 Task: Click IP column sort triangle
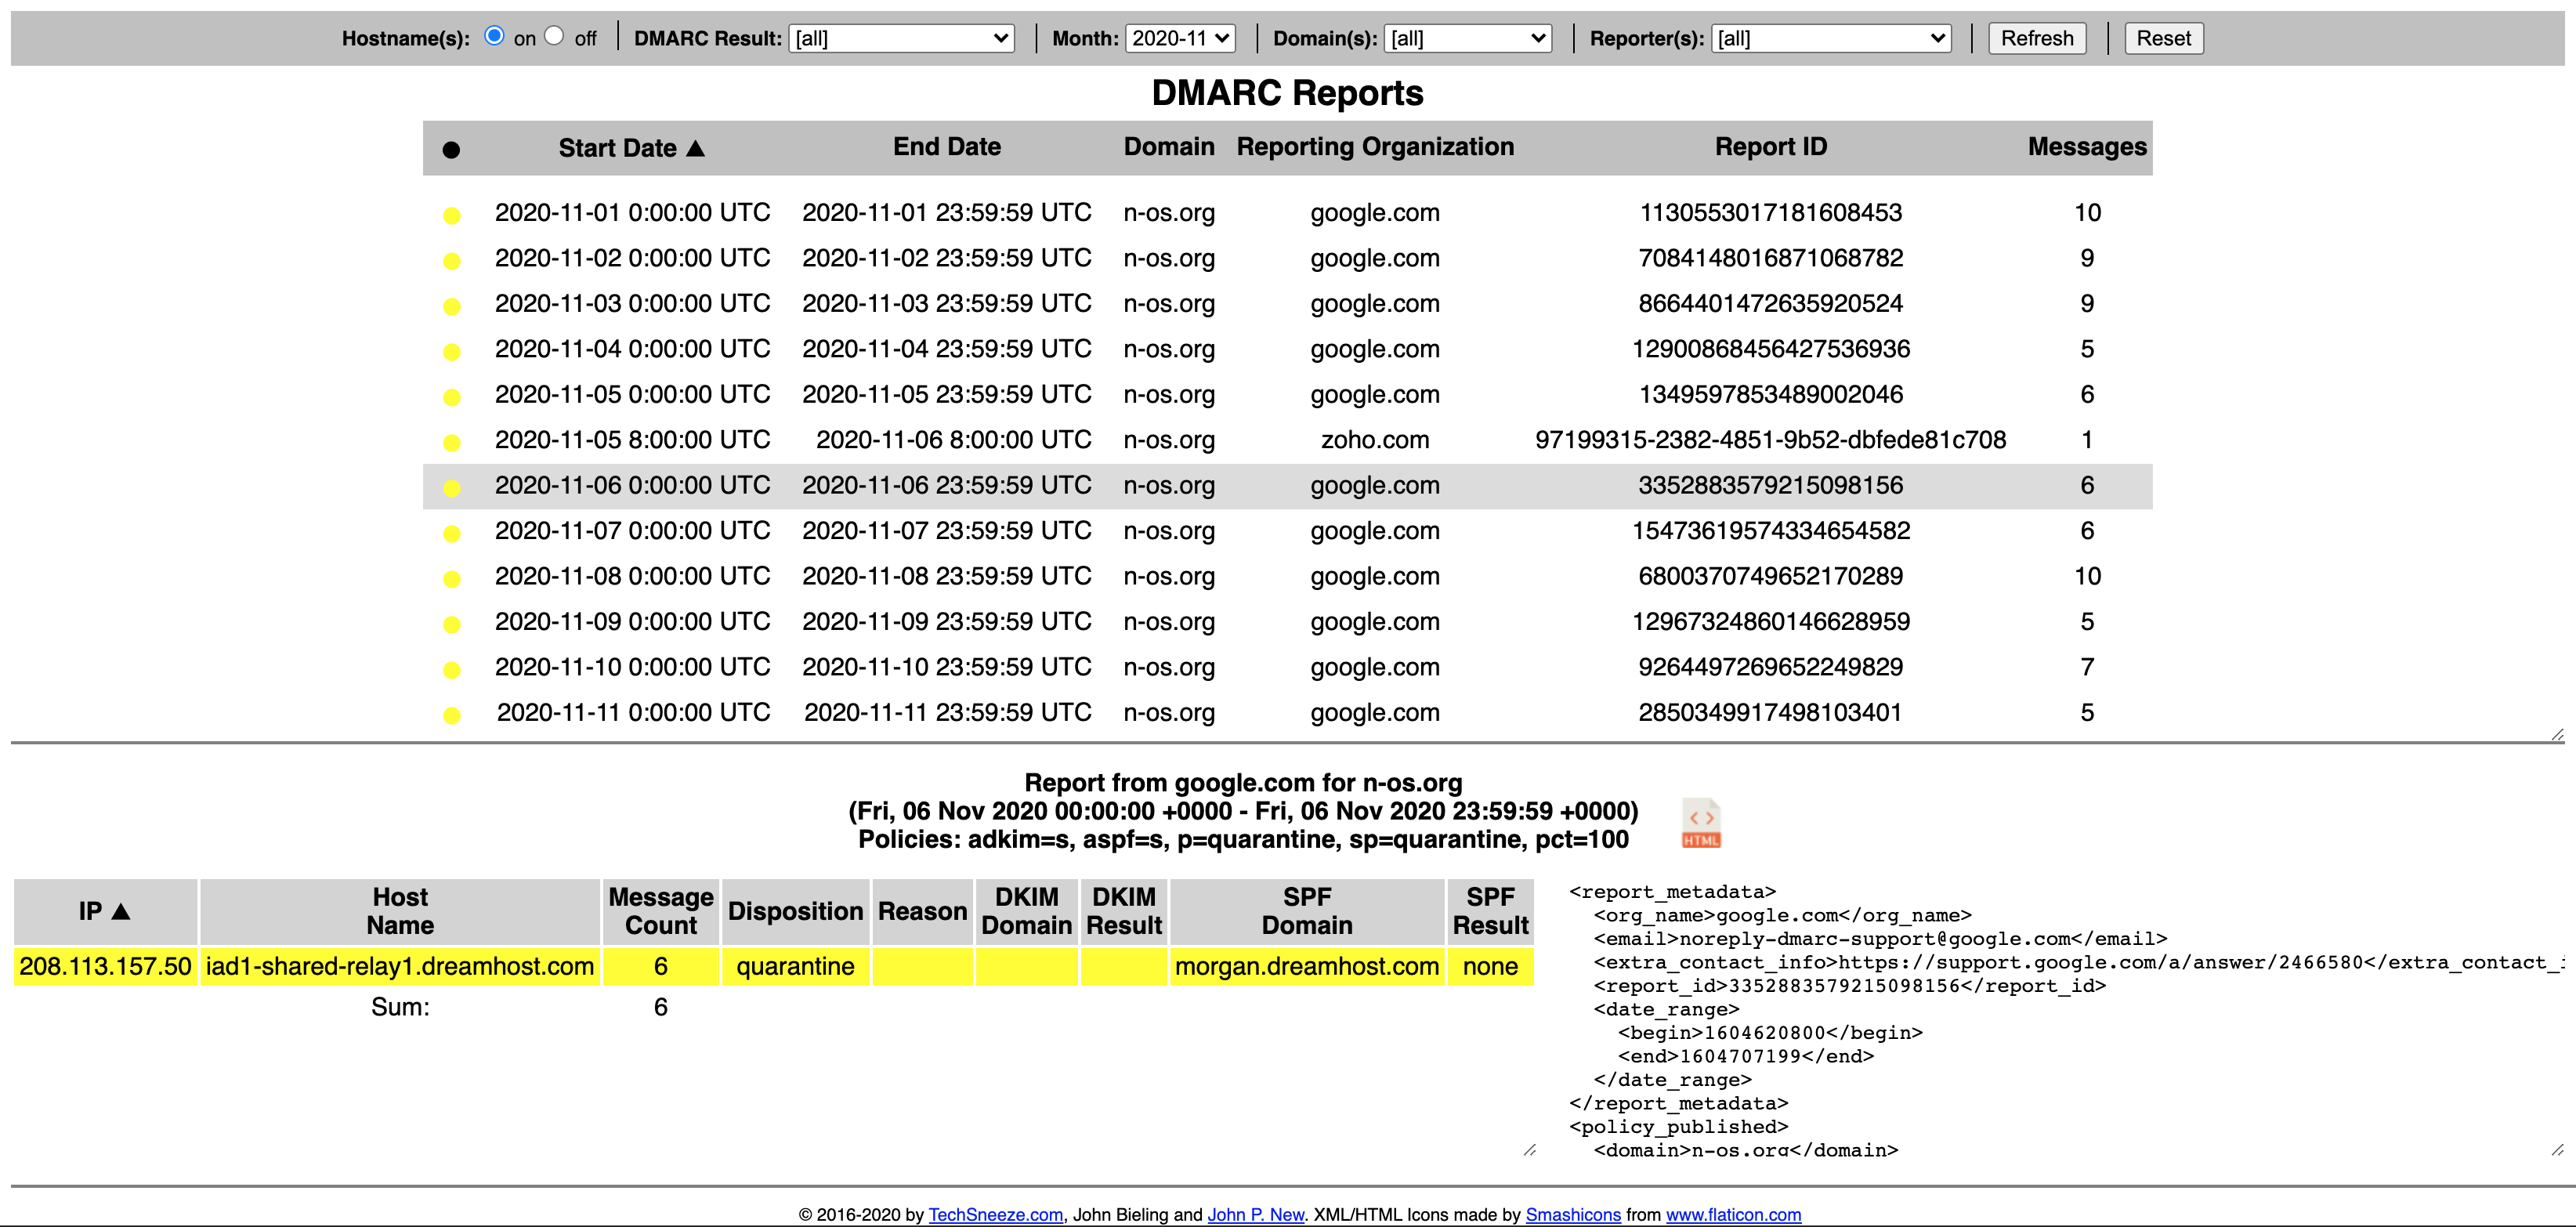tap(121, 911)
